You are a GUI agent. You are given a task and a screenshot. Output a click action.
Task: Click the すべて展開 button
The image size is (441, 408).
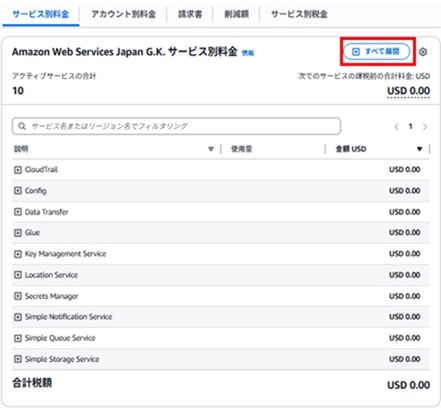click(x=377, y=52)
